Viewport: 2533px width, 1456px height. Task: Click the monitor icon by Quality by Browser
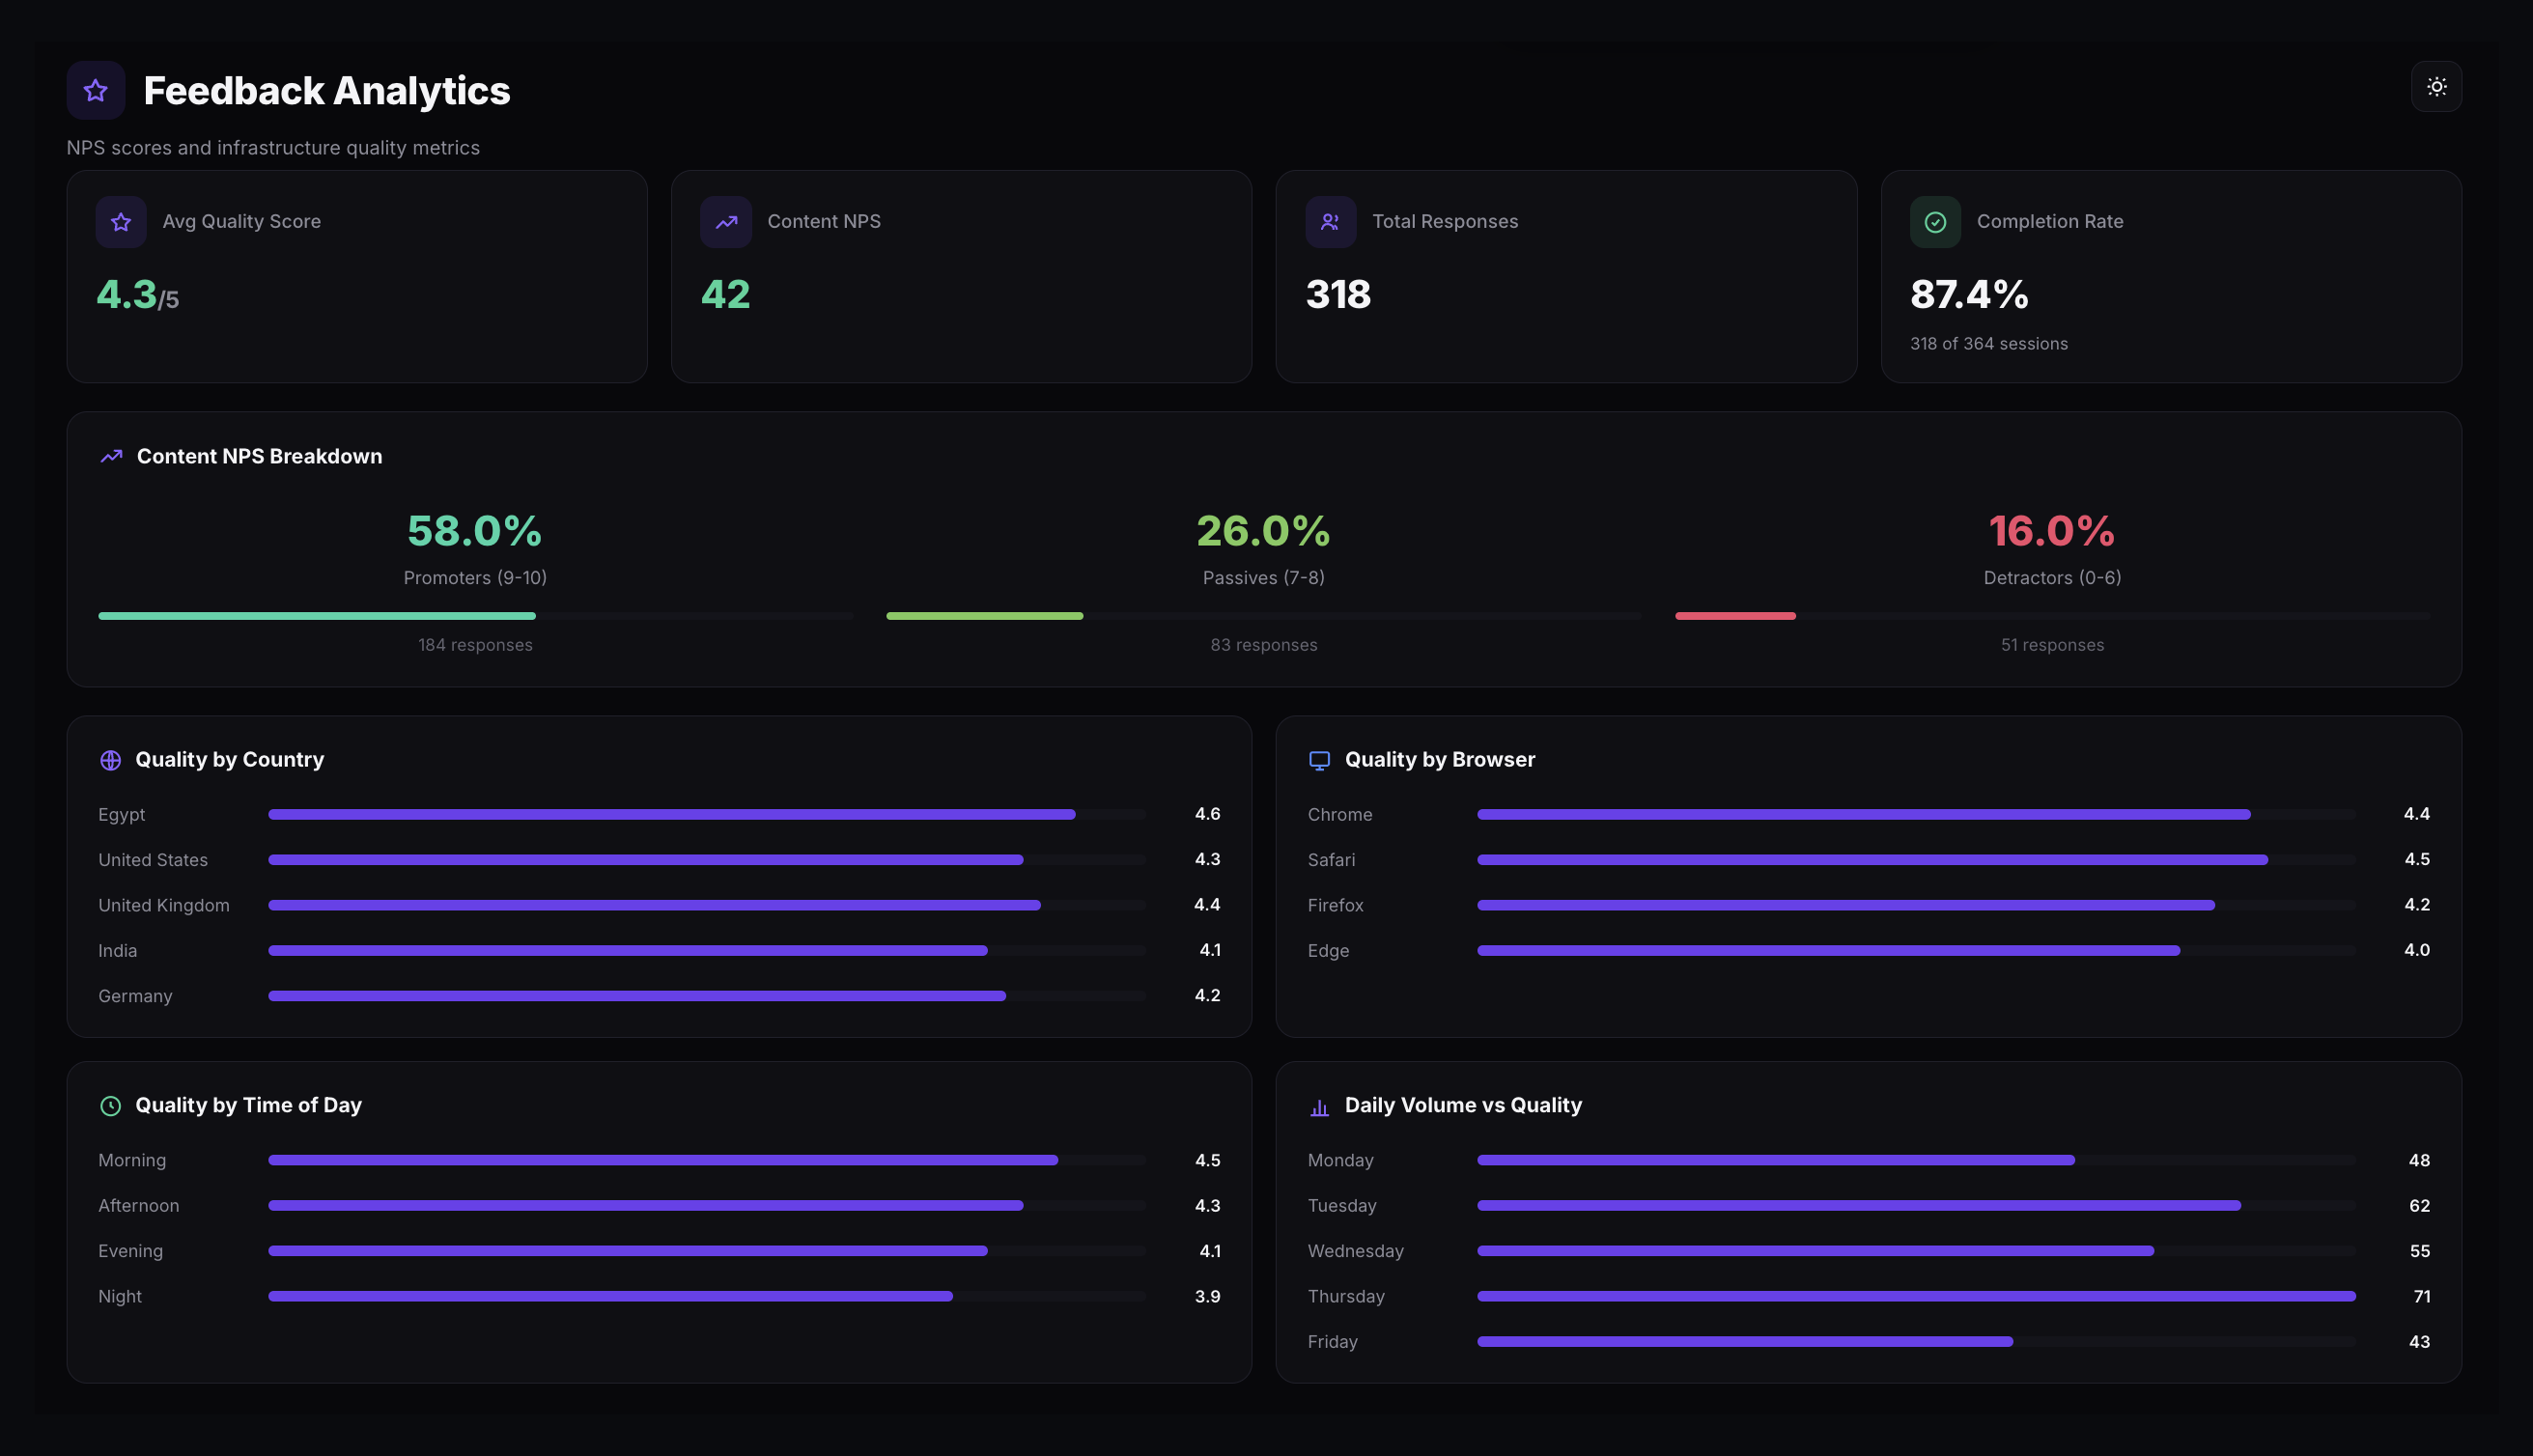point(1319,760)
